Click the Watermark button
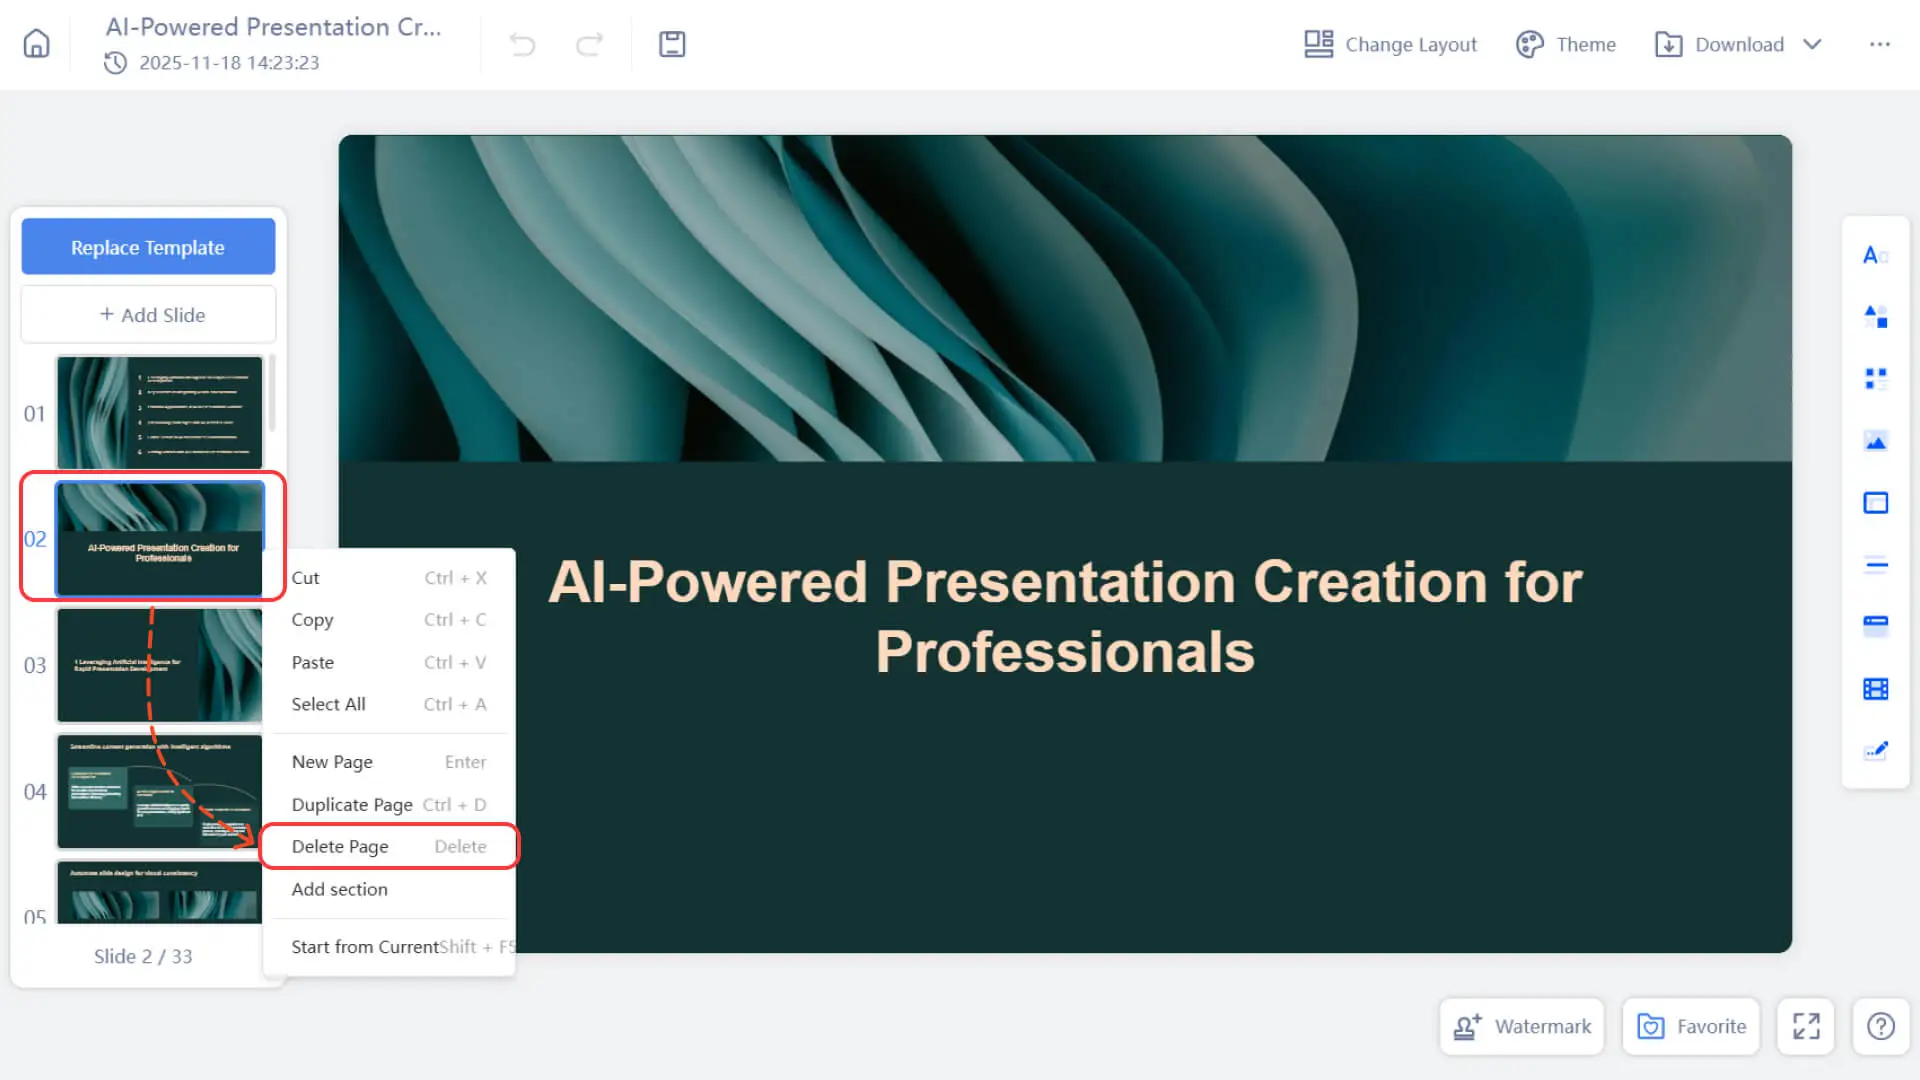 pyautogui.click(x=1522, y=1026)
